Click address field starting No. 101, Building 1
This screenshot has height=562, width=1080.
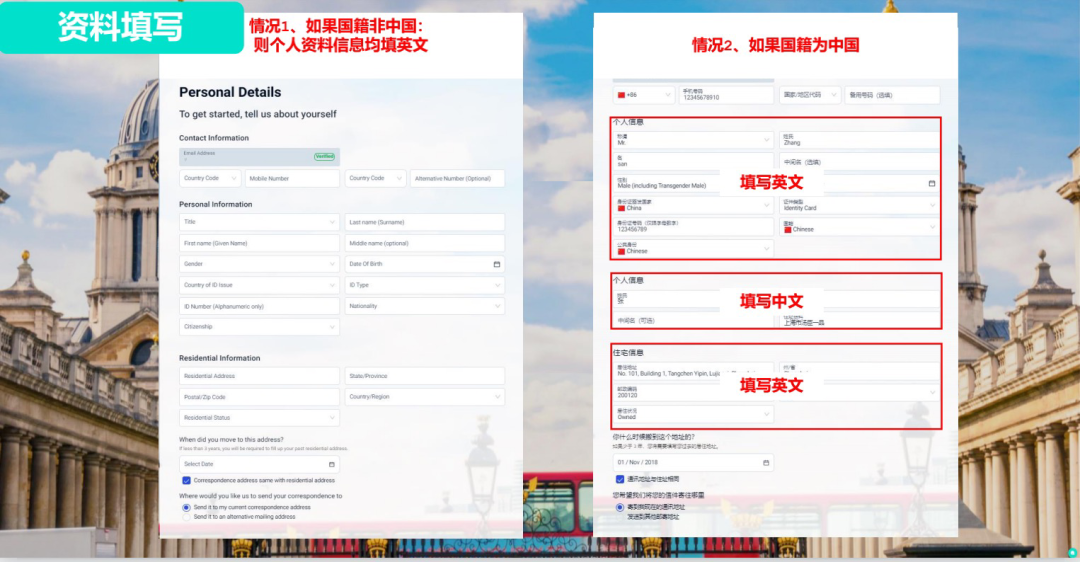(x=693, y=371)
